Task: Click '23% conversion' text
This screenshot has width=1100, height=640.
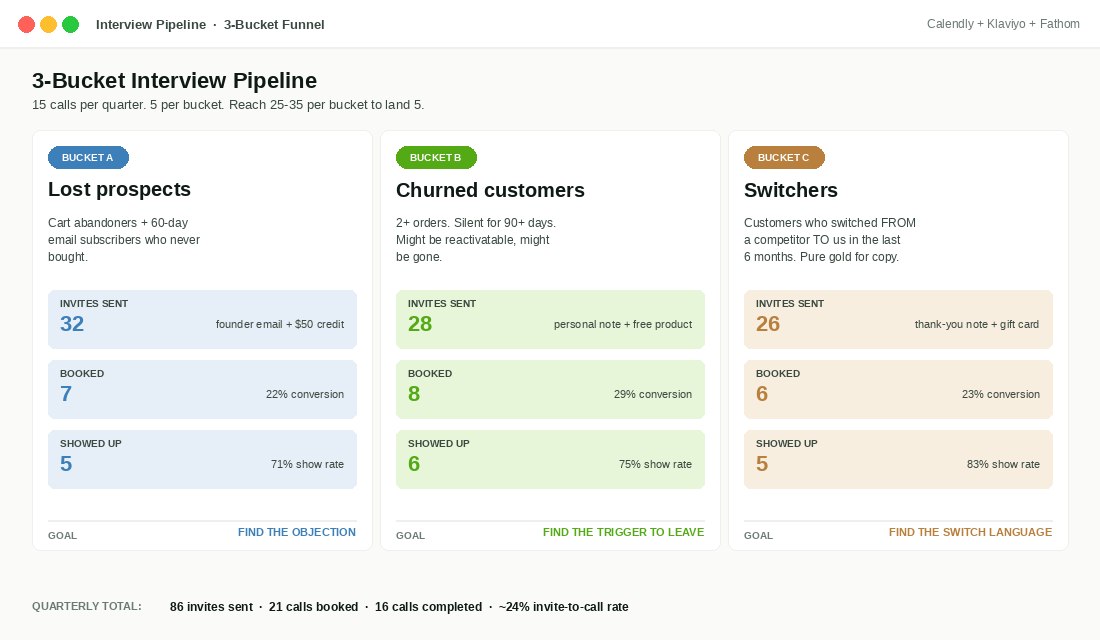Action: click(1000, 394)
